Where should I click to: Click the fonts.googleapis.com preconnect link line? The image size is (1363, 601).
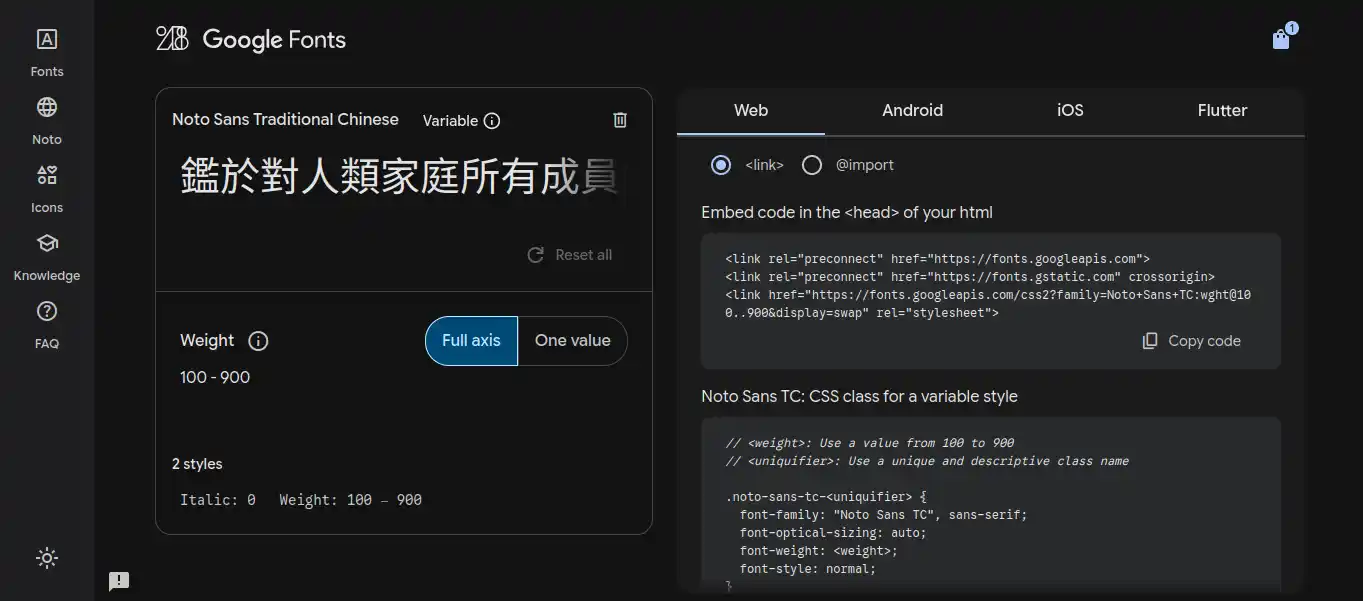pos(938,259)
